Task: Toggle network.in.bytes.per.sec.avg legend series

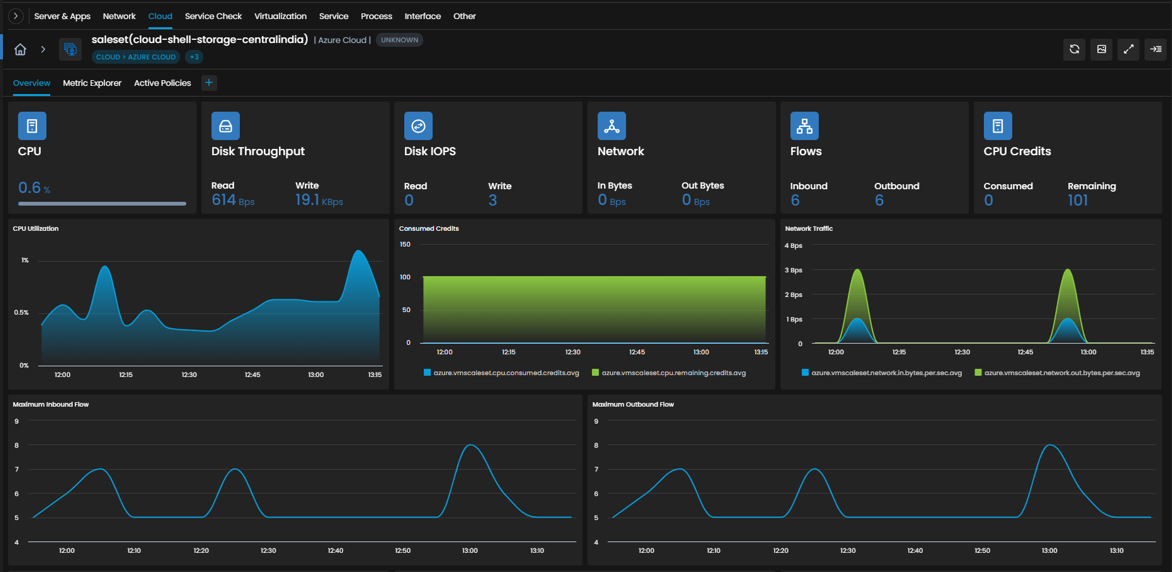Action: [881, 372]
